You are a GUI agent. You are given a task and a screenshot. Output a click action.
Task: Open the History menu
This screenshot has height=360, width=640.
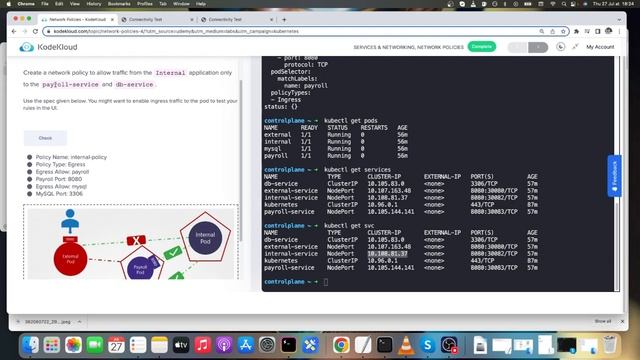[93, 4]
